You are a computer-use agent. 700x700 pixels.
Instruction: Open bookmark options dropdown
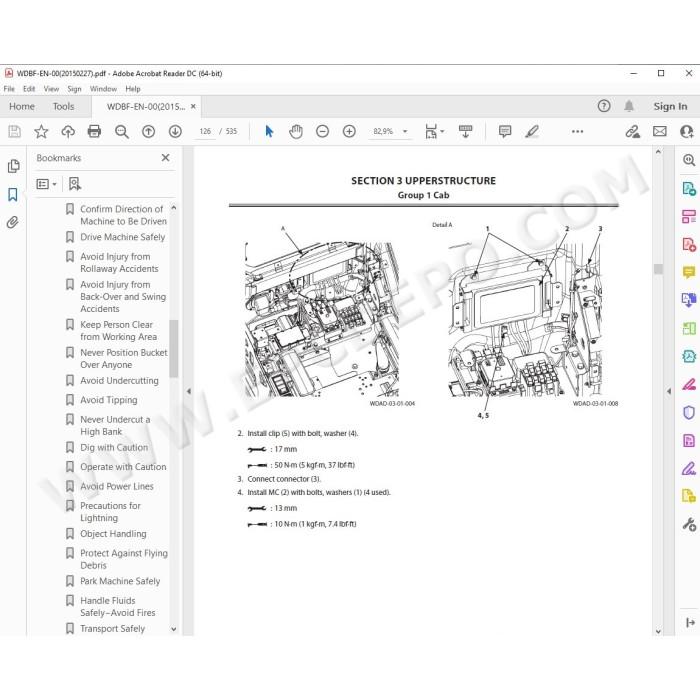click(46, 184)
